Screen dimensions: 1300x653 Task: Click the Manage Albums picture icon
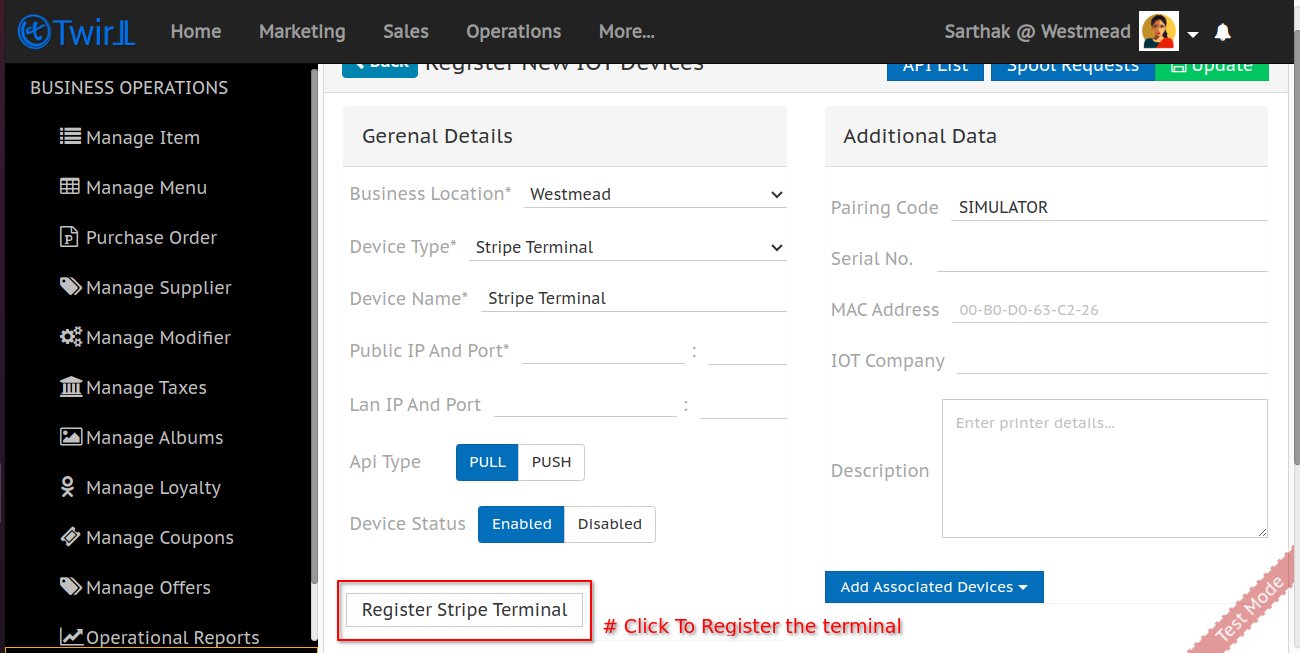(70, 436)
